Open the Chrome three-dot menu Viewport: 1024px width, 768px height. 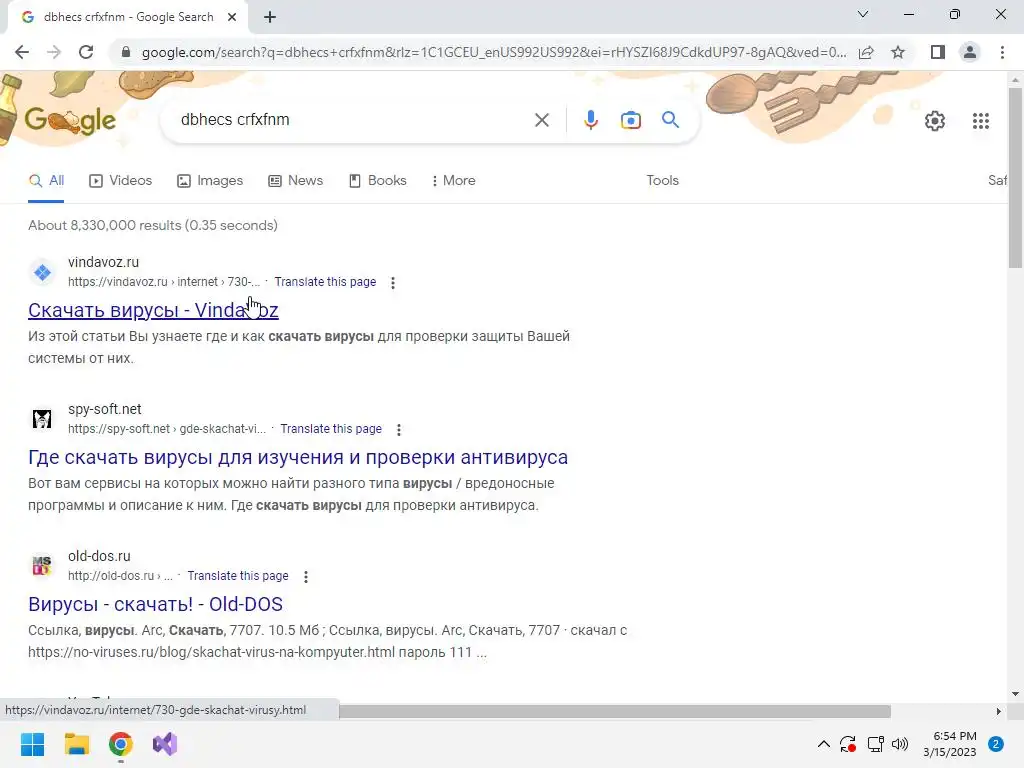pyautogui.click(x=1002, y=52)
